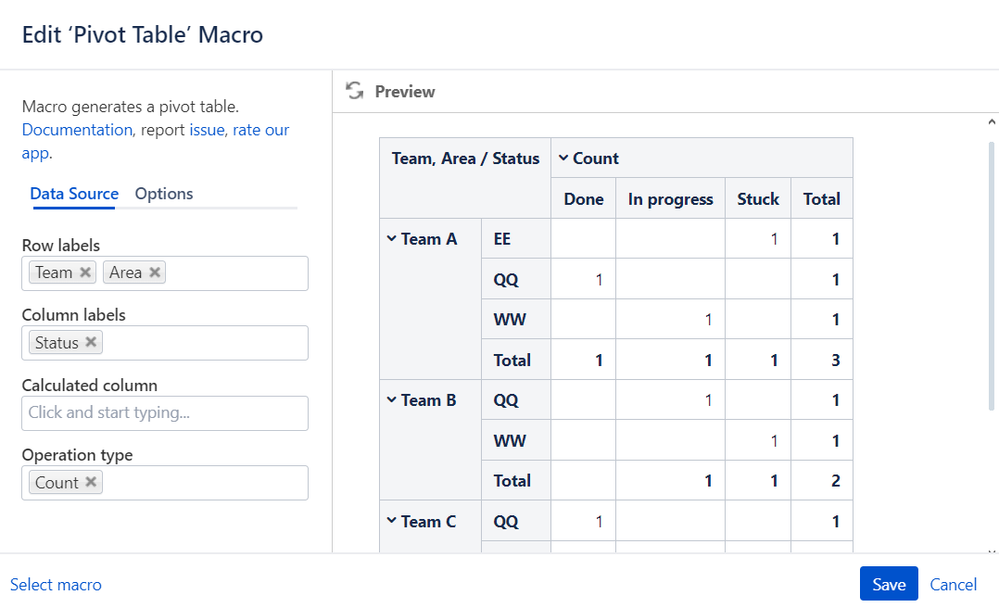This screenshot has height=608, width=999.
Task: Focus the Calculated column input field
Action: click(x=165, y=413)
